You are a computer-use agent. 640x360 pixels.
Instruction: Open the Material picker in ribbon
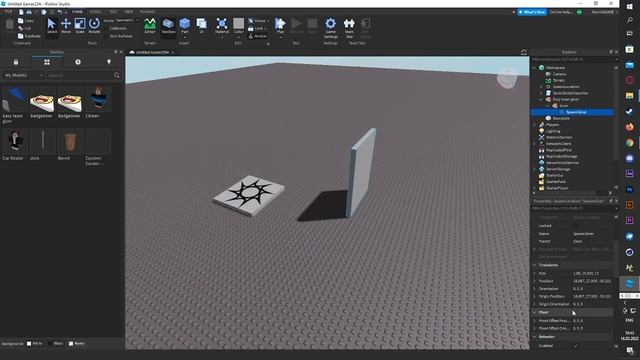click(x=222, y=27)
